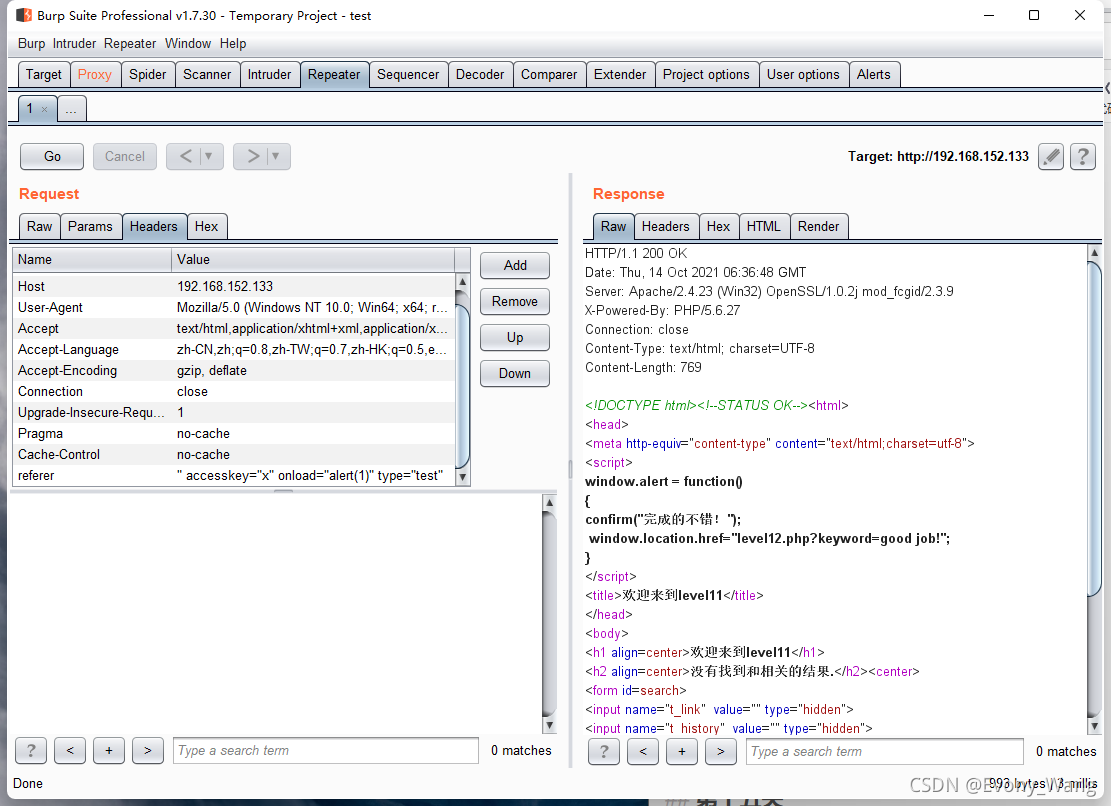Send the request with Go button

52,157
